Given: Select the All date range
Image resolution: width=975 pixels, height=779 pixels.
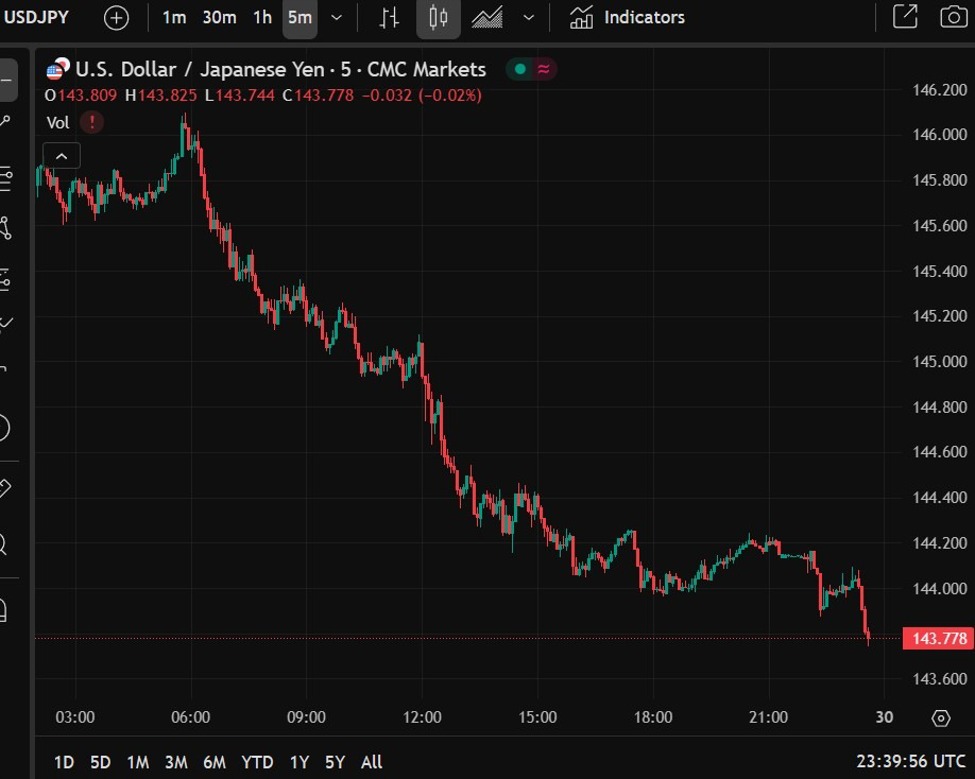Looking at the screenshot, I should pyautogui.click(x=371, y=762).
